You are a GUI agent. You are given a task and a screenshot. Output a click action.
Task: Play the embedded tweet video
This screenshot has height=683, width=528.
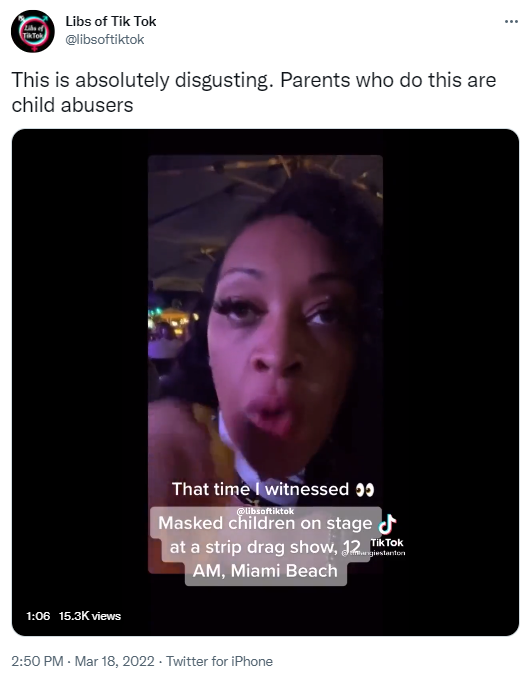265,382
